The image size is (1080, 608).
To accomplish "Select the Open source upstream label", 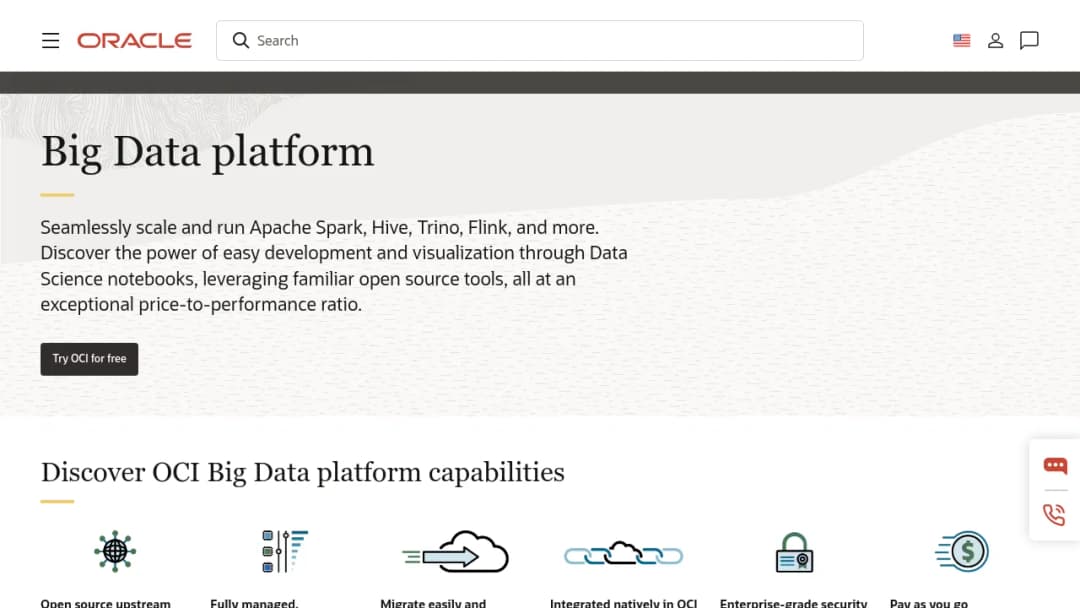I will click(105, 603).
